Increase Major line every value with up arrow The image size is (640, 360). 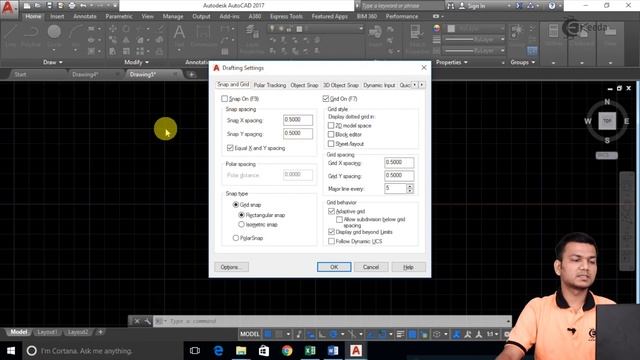(410, 186)
